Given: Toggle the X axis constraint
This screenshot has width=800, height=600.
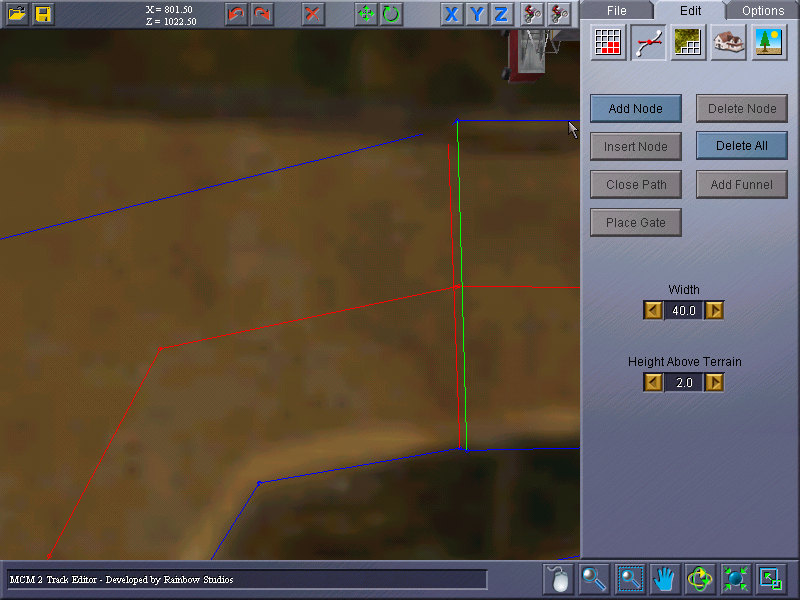Looking at the screenshot, I should click(451, 14).
